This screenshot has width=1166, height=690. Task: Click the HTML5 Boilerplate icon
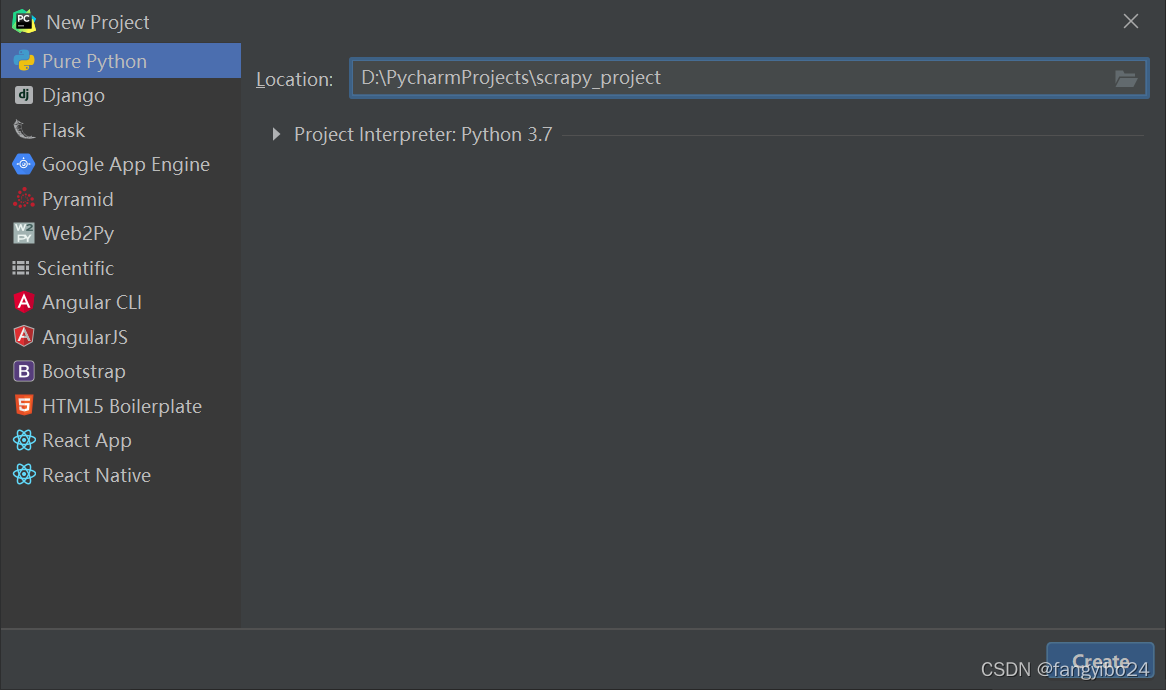click(23, 406)
